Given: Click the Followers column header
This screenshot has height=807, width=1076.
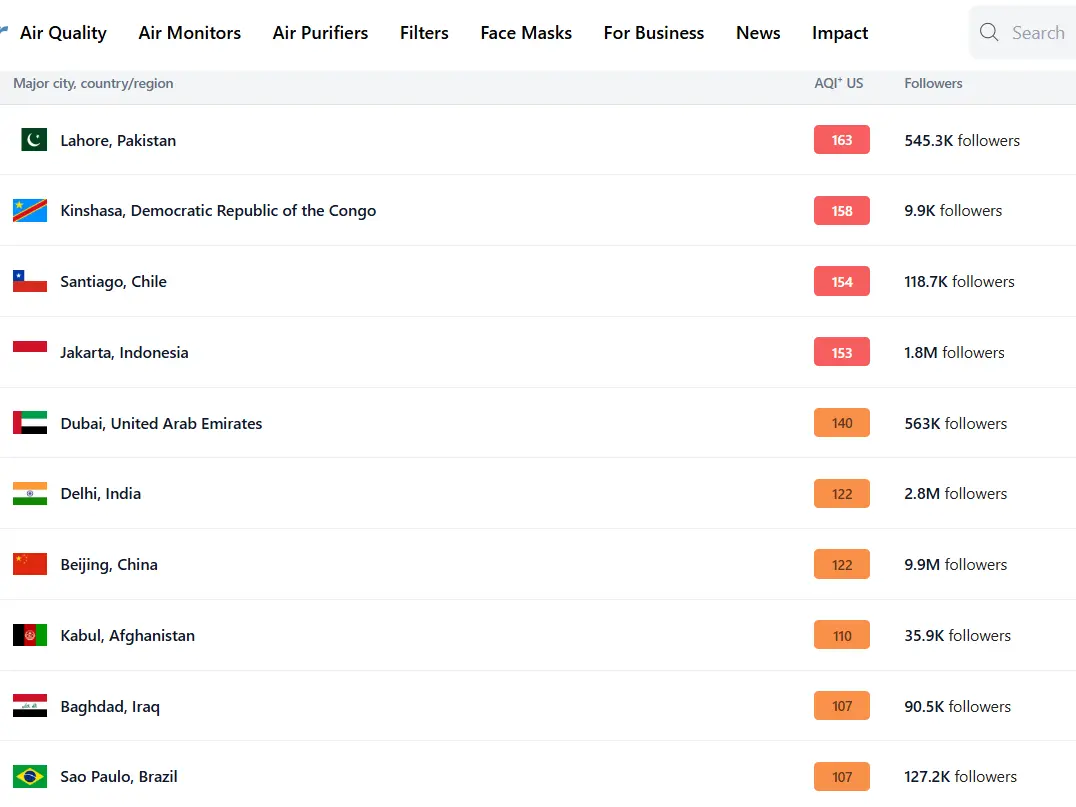Looking at the screenshot, I should (x=933, y=83).
